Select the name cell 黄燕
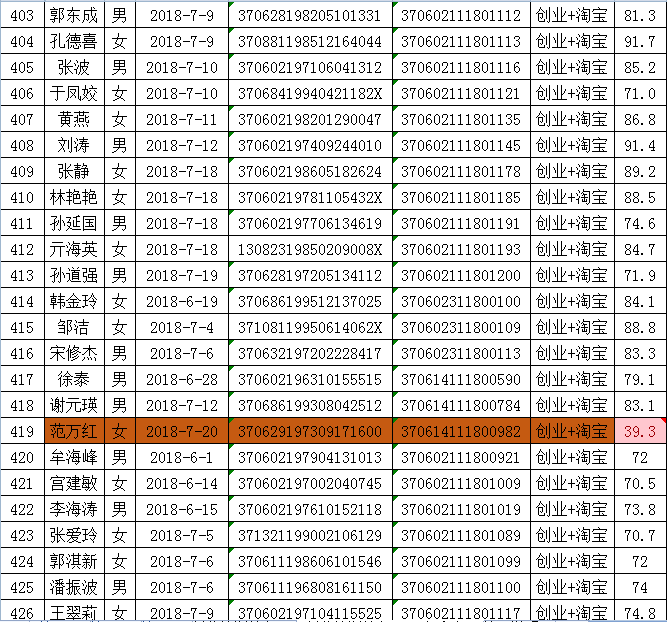Viewport: 667px width, 622px height. tap(74, 120)
